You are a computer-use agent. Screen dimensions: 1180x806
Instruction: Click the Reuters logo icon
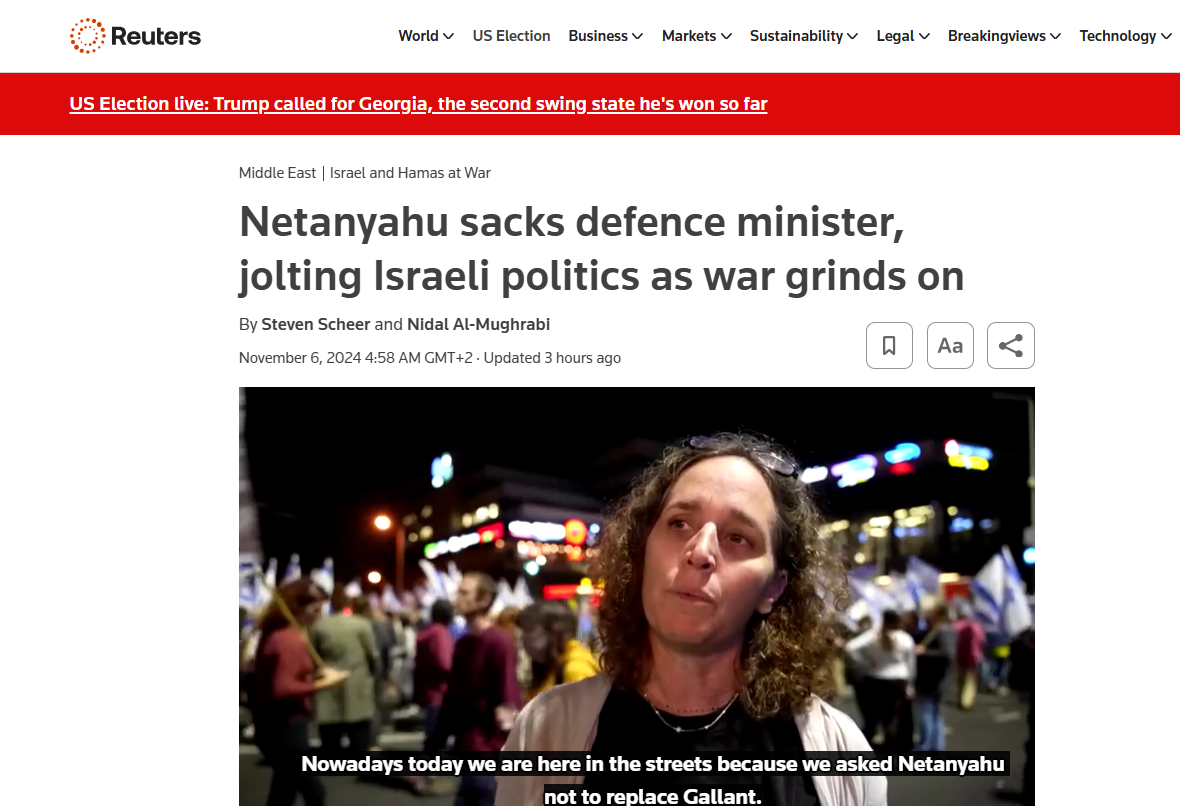tap(87, 36)
